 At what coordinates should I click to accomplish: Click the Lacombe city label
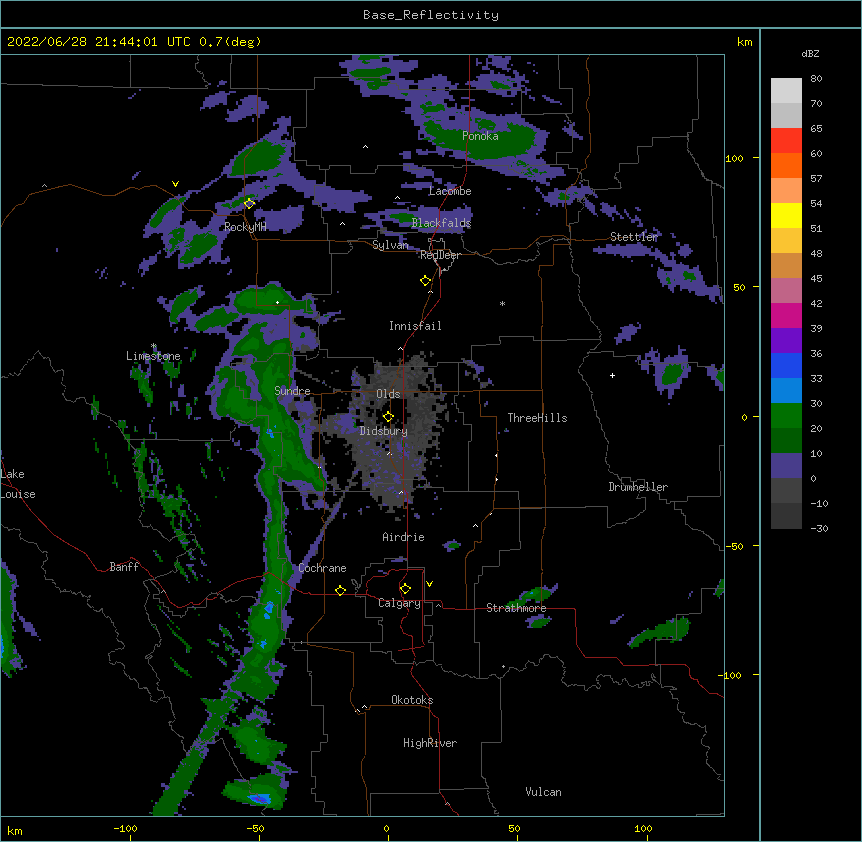click(x=450, y=191)
